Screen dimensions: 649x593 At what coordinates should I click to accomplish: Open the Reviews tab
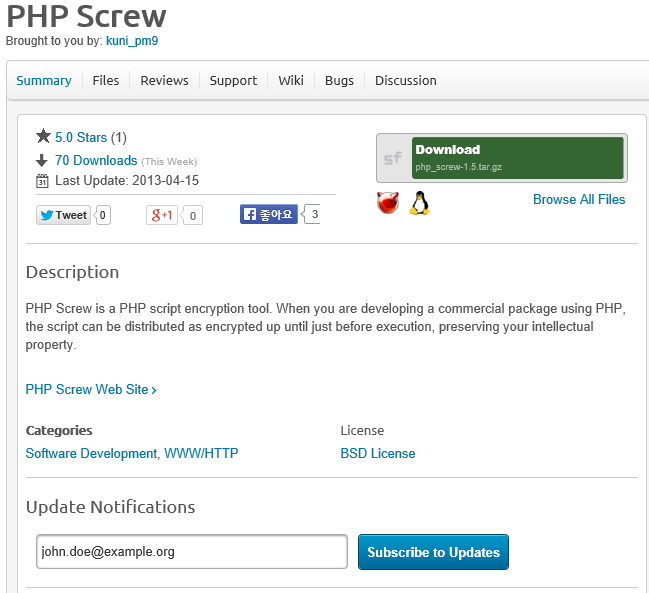click(164, 80)
